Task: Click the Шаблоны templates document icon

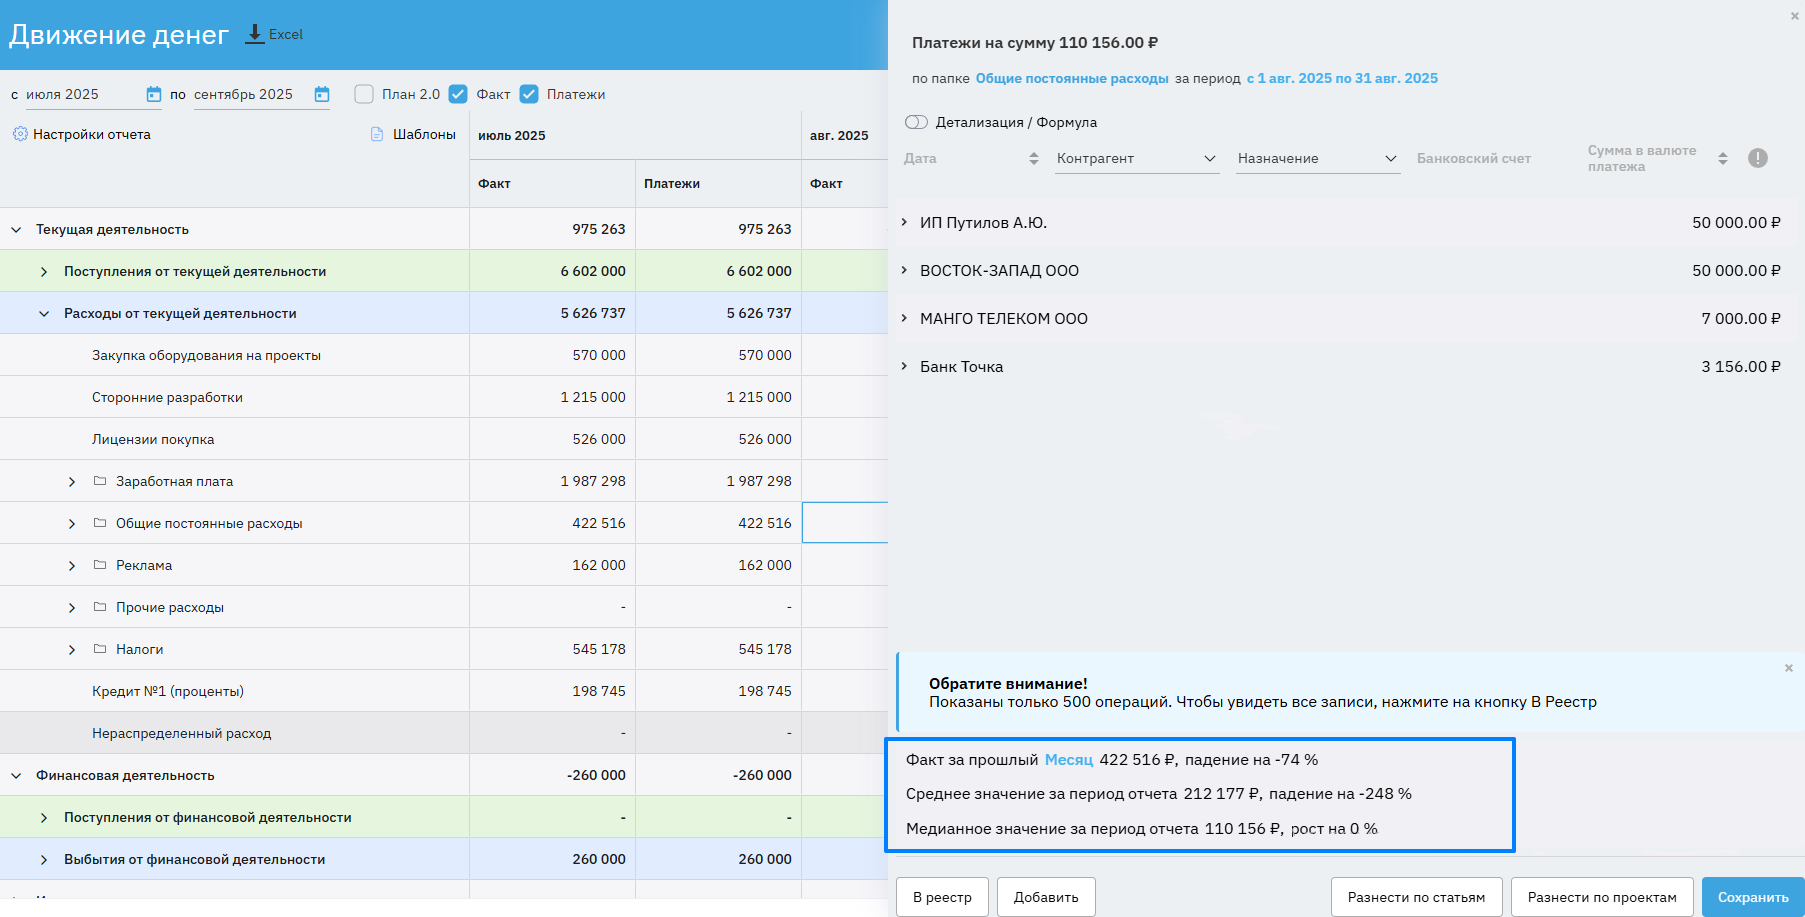Action: (377, 134)
